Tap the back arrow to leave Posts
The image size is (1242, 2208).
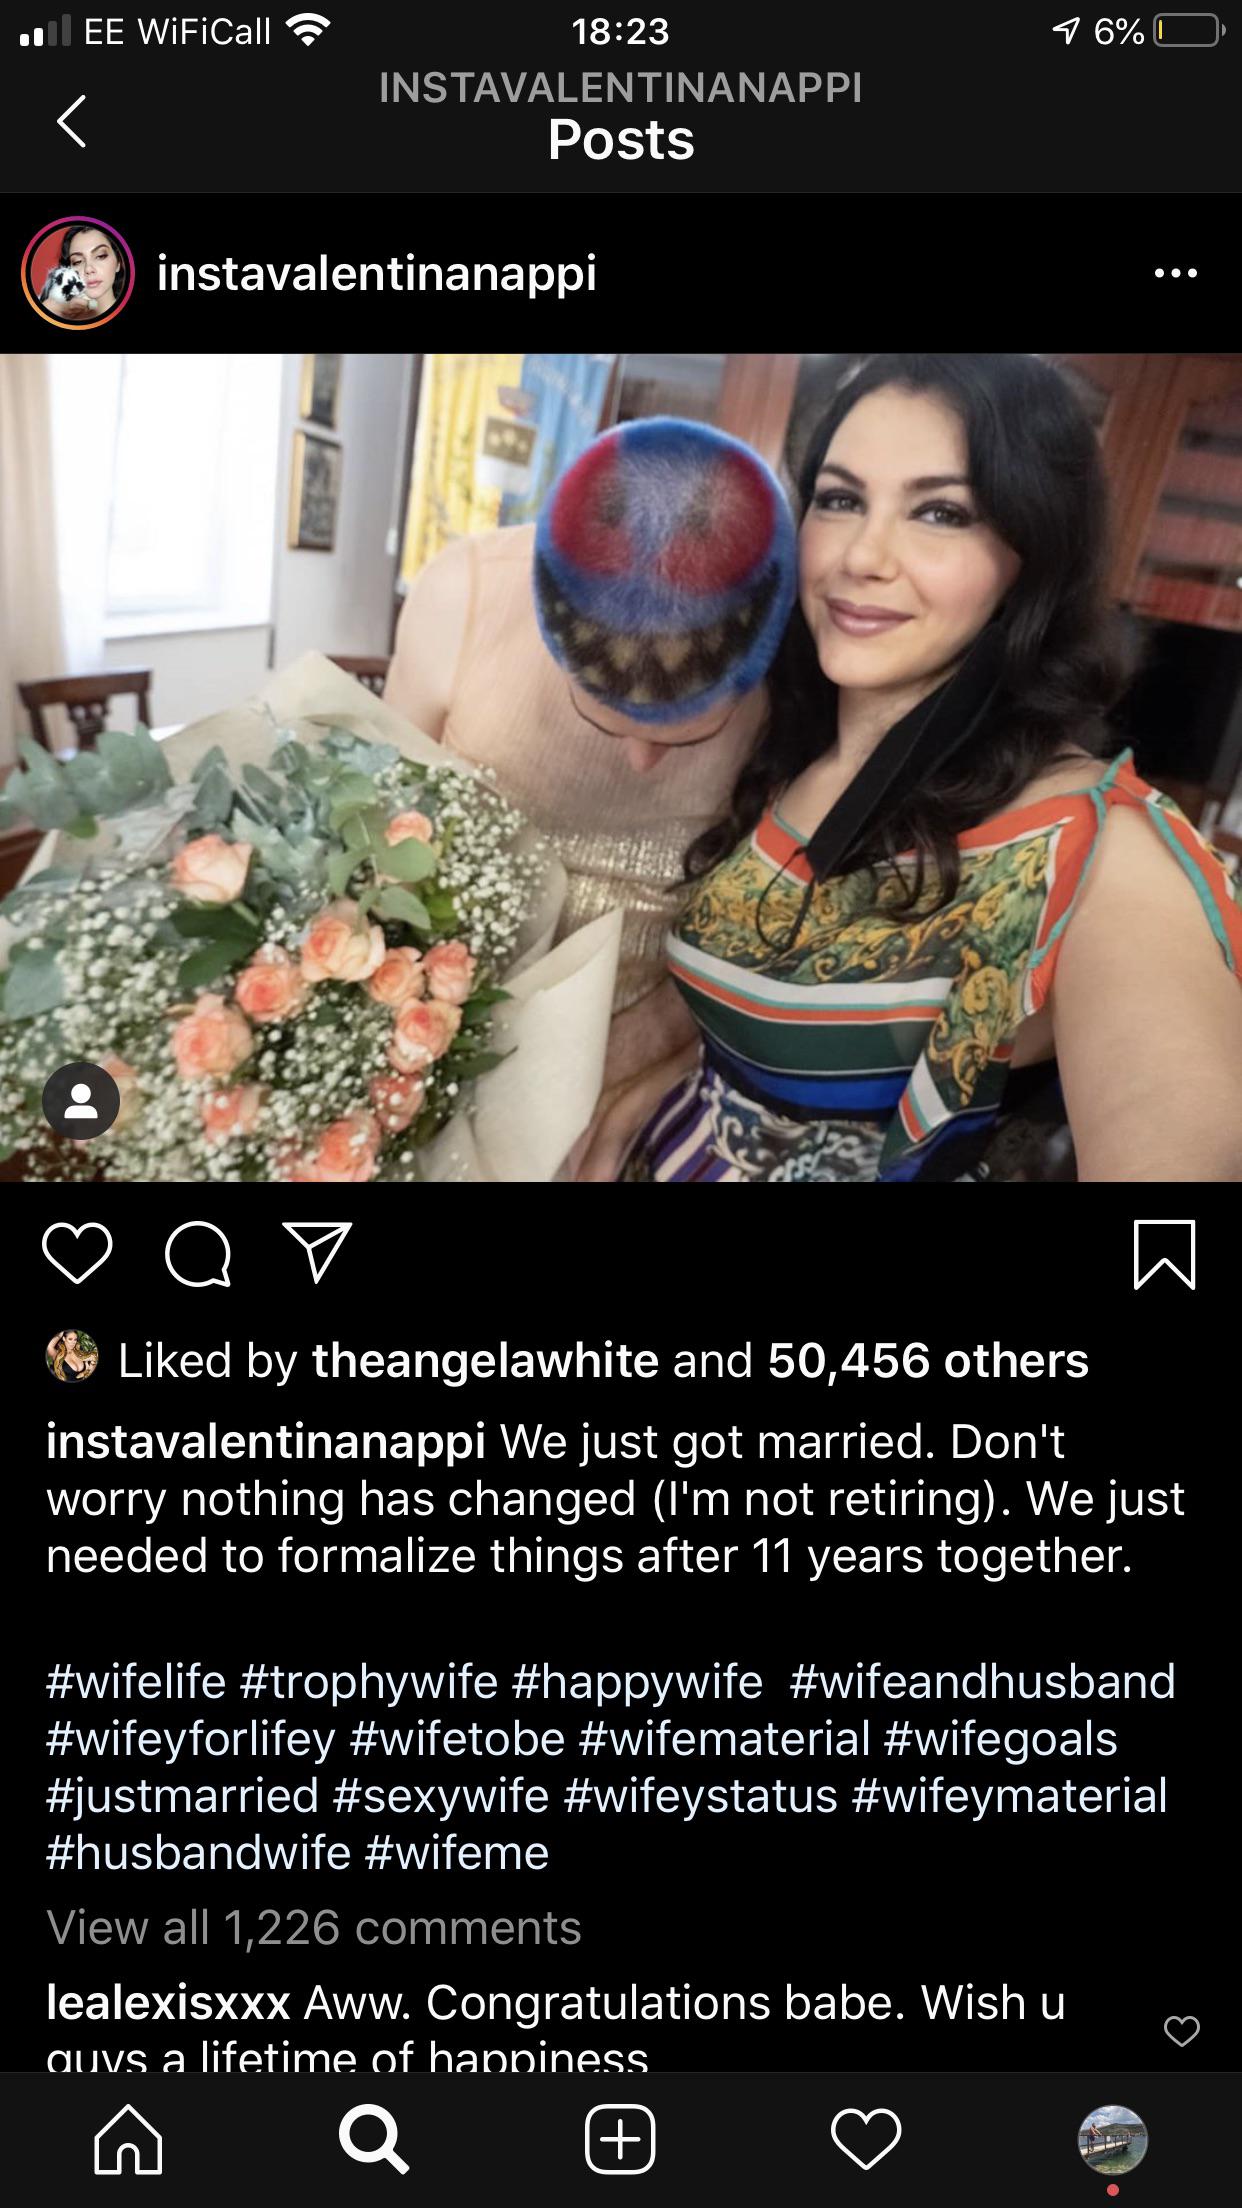[x=71, y=121]
